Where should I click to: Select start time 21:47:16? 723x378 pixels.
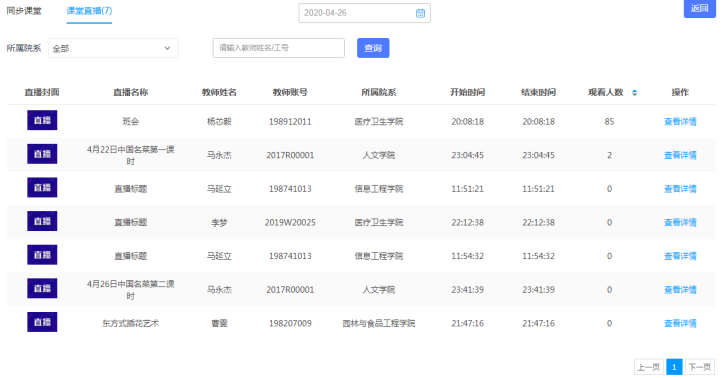coord(468,324)
